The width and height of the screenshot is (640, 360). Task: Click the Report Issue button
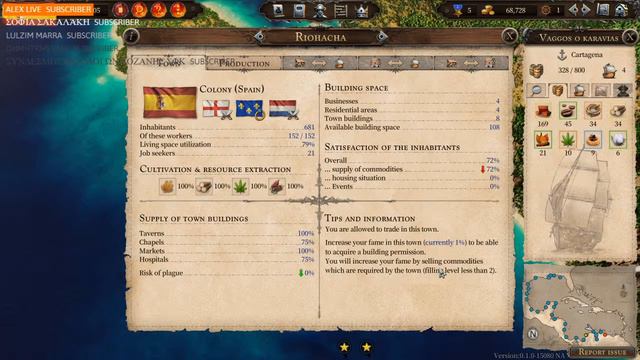602,352
